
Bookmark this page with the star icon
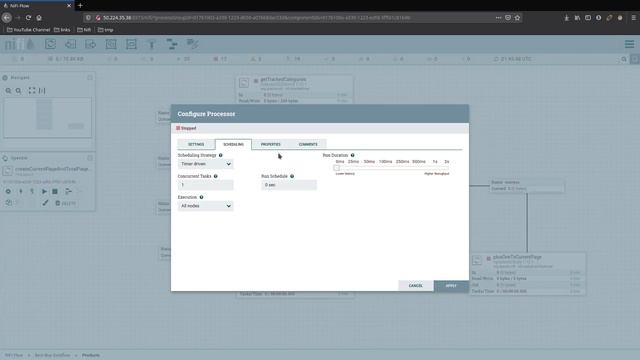pyautogui.click(x=517, y=18)
